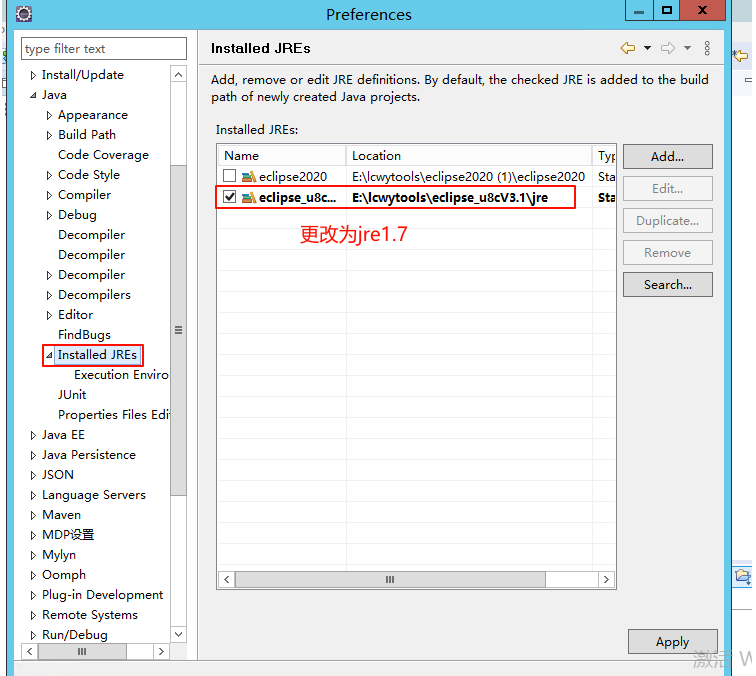
Task: Open the additional dialog actions menu icon
Action: tap(707, 48)
